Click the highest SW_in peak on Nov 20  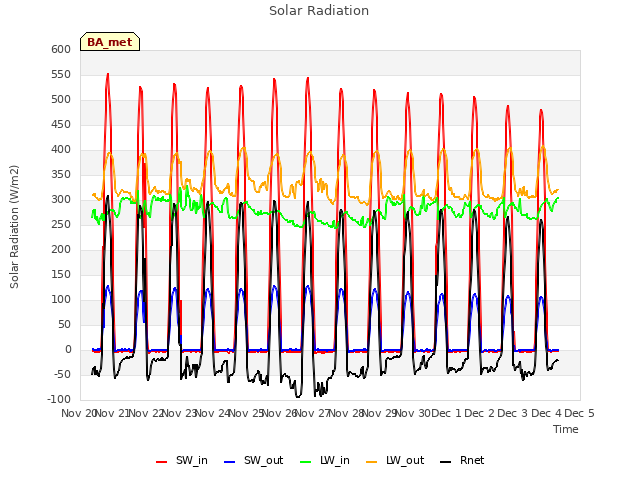click(x=108, y=74)
